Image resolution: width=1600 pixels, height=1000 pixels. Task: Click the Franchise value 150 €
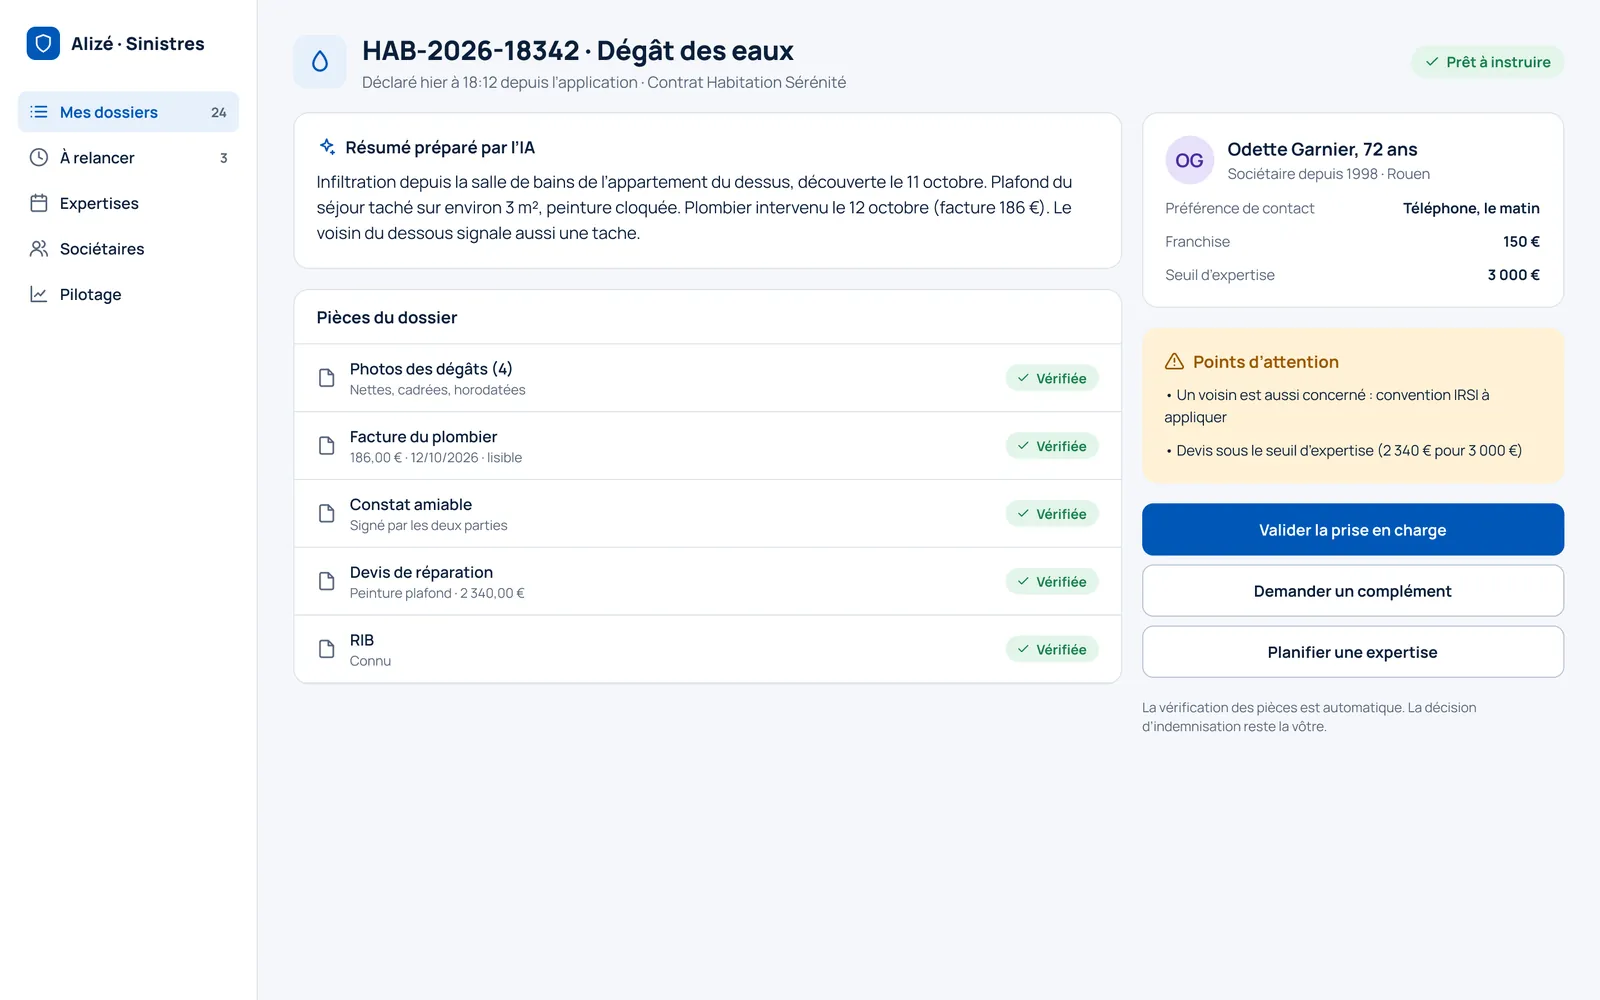pyautogui.click(x=1521, y=241)
